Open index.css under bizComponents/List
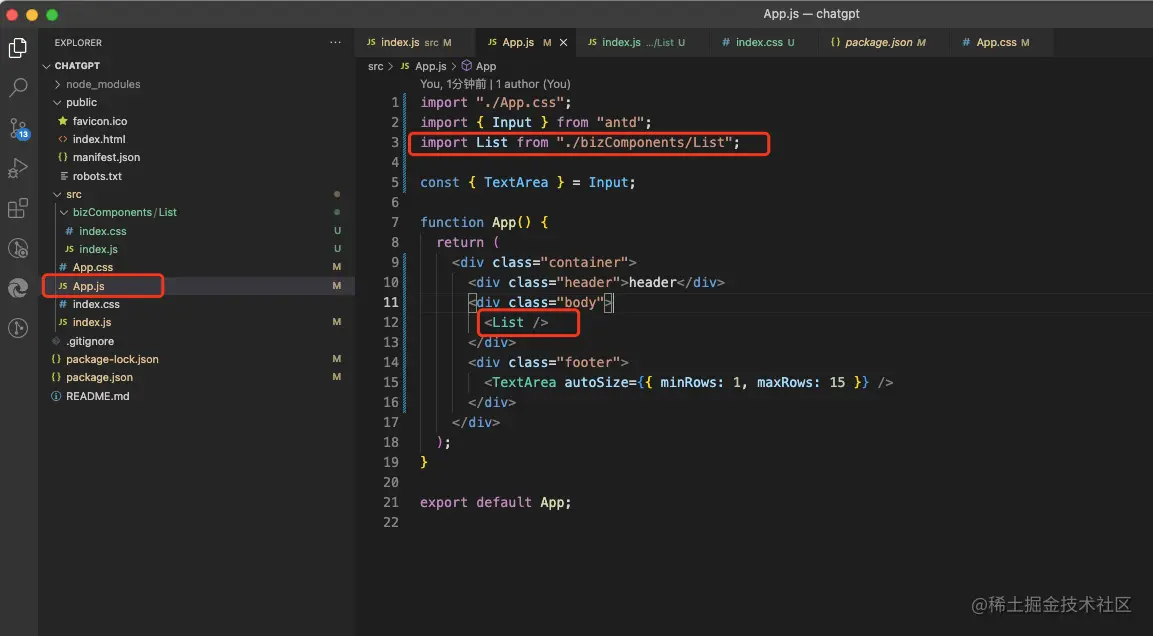 [102, 231]
